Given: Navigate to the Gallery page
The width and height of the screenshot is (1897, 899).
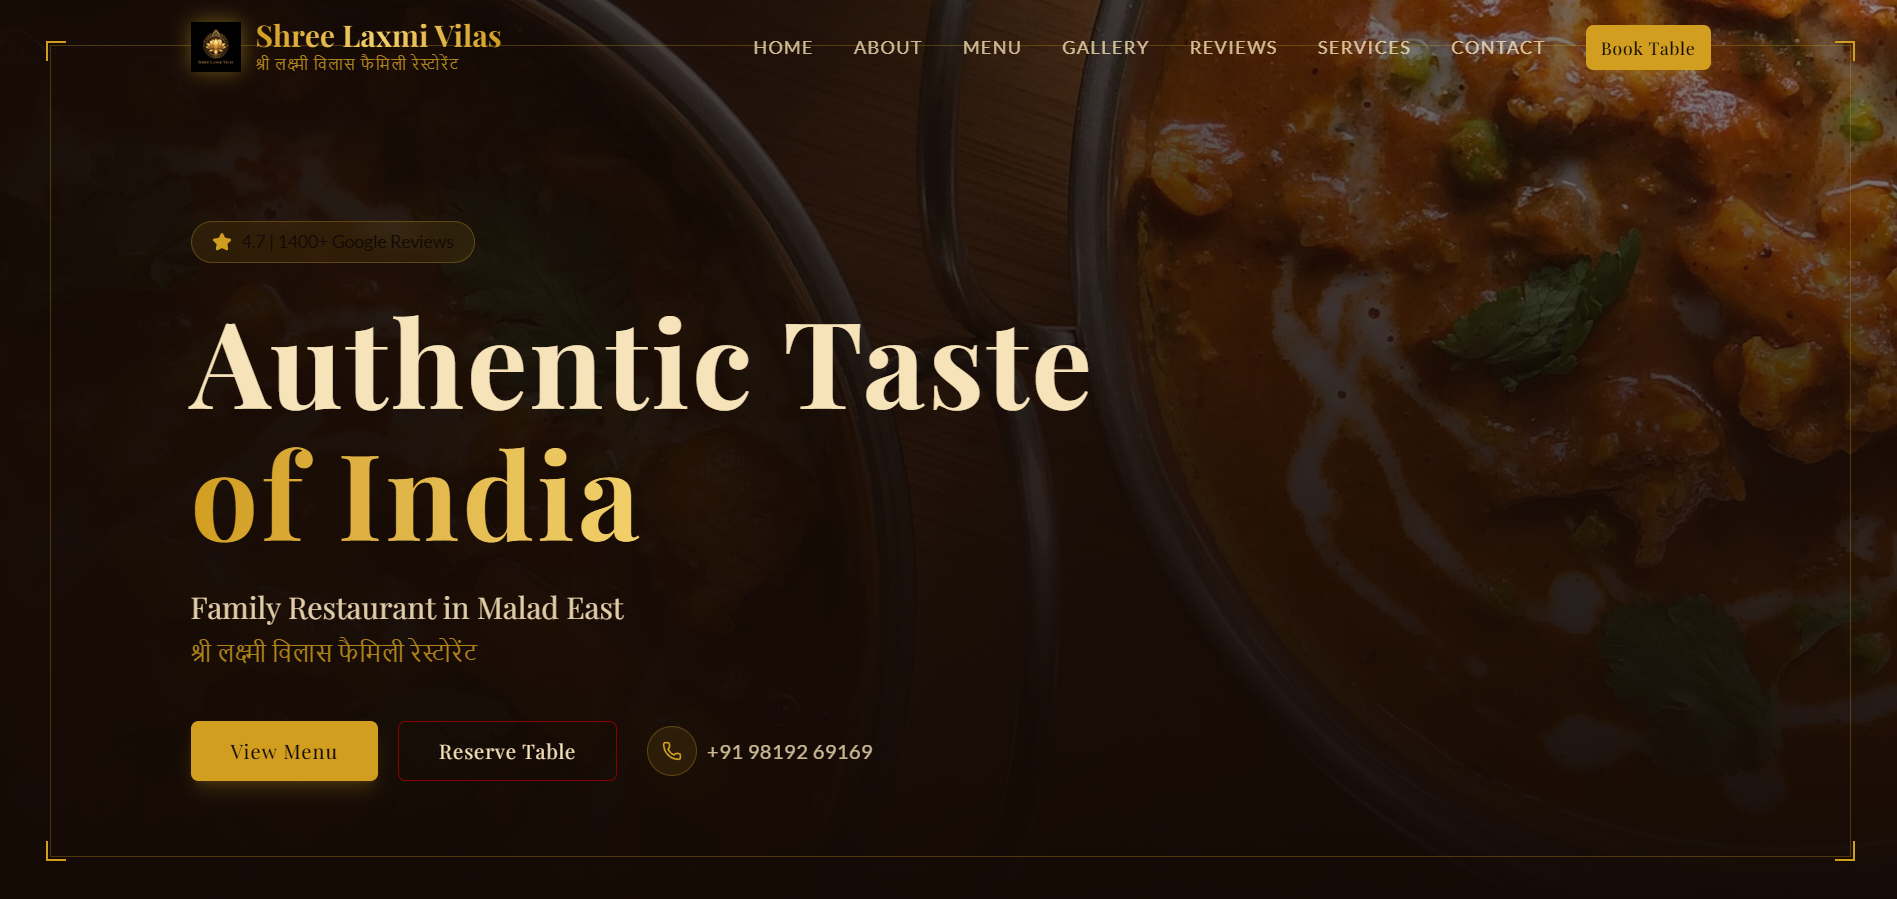Looking at the screenshot, I should click(x=1105, y=47).
